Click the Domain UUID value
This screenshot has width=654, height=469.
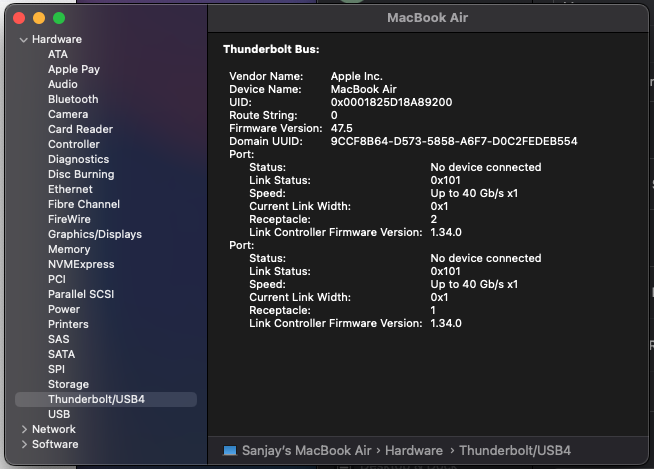click(454, 141)
